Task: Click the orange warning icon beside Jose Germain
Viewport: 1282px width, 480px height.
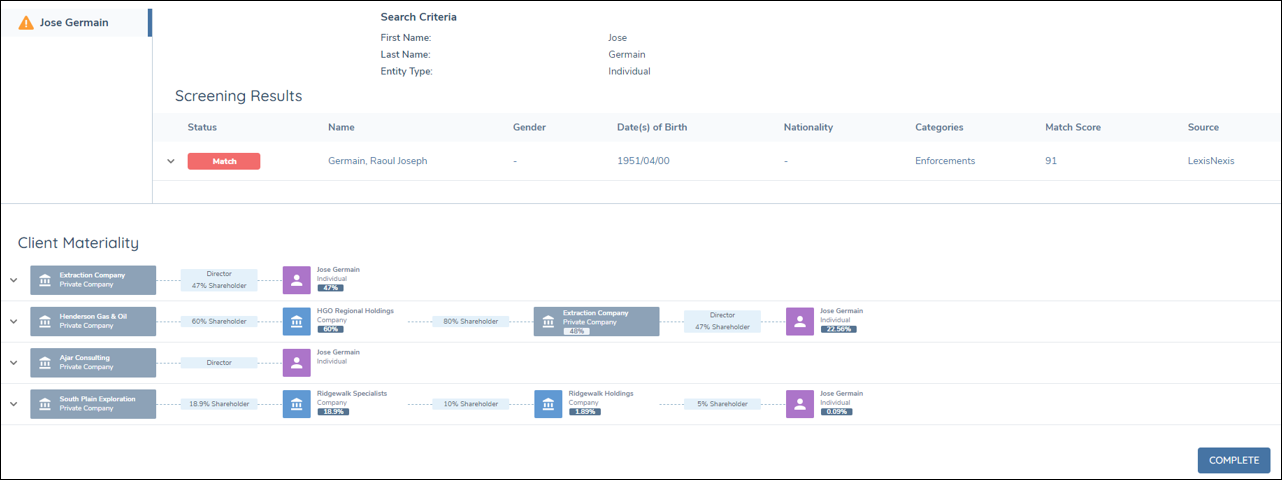Action: click(26, 22)
